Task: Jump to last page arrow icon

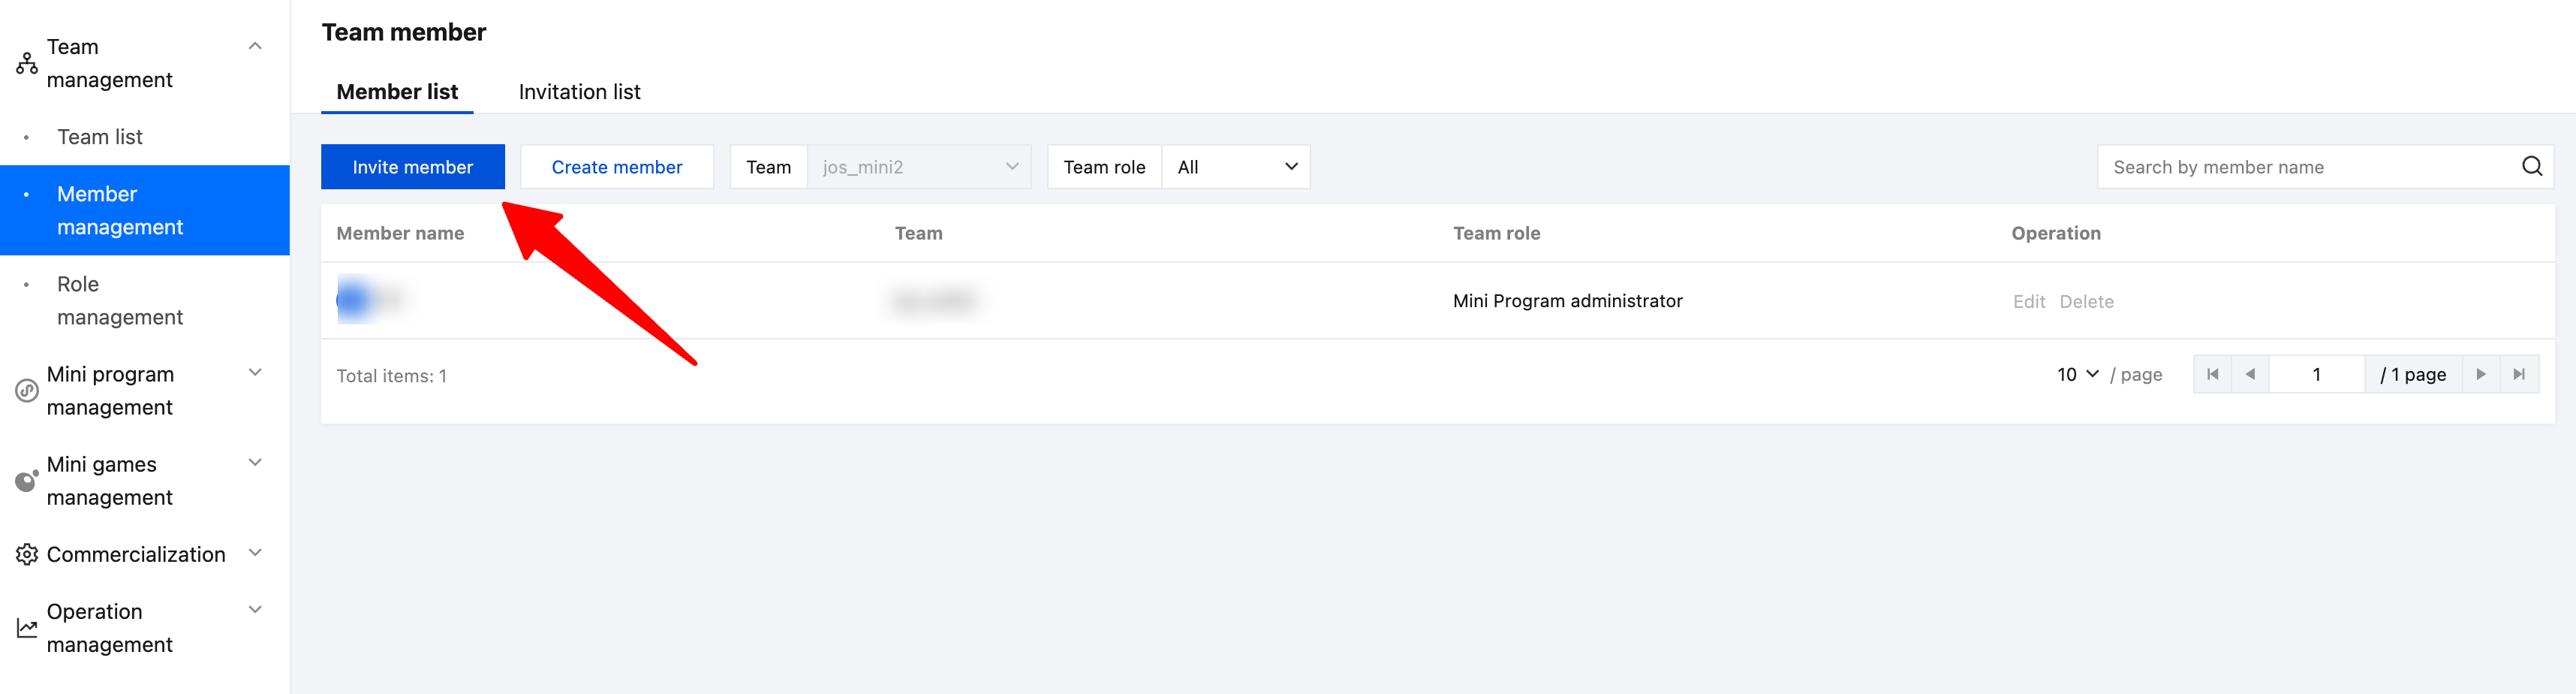Action: click(2519, 375)
